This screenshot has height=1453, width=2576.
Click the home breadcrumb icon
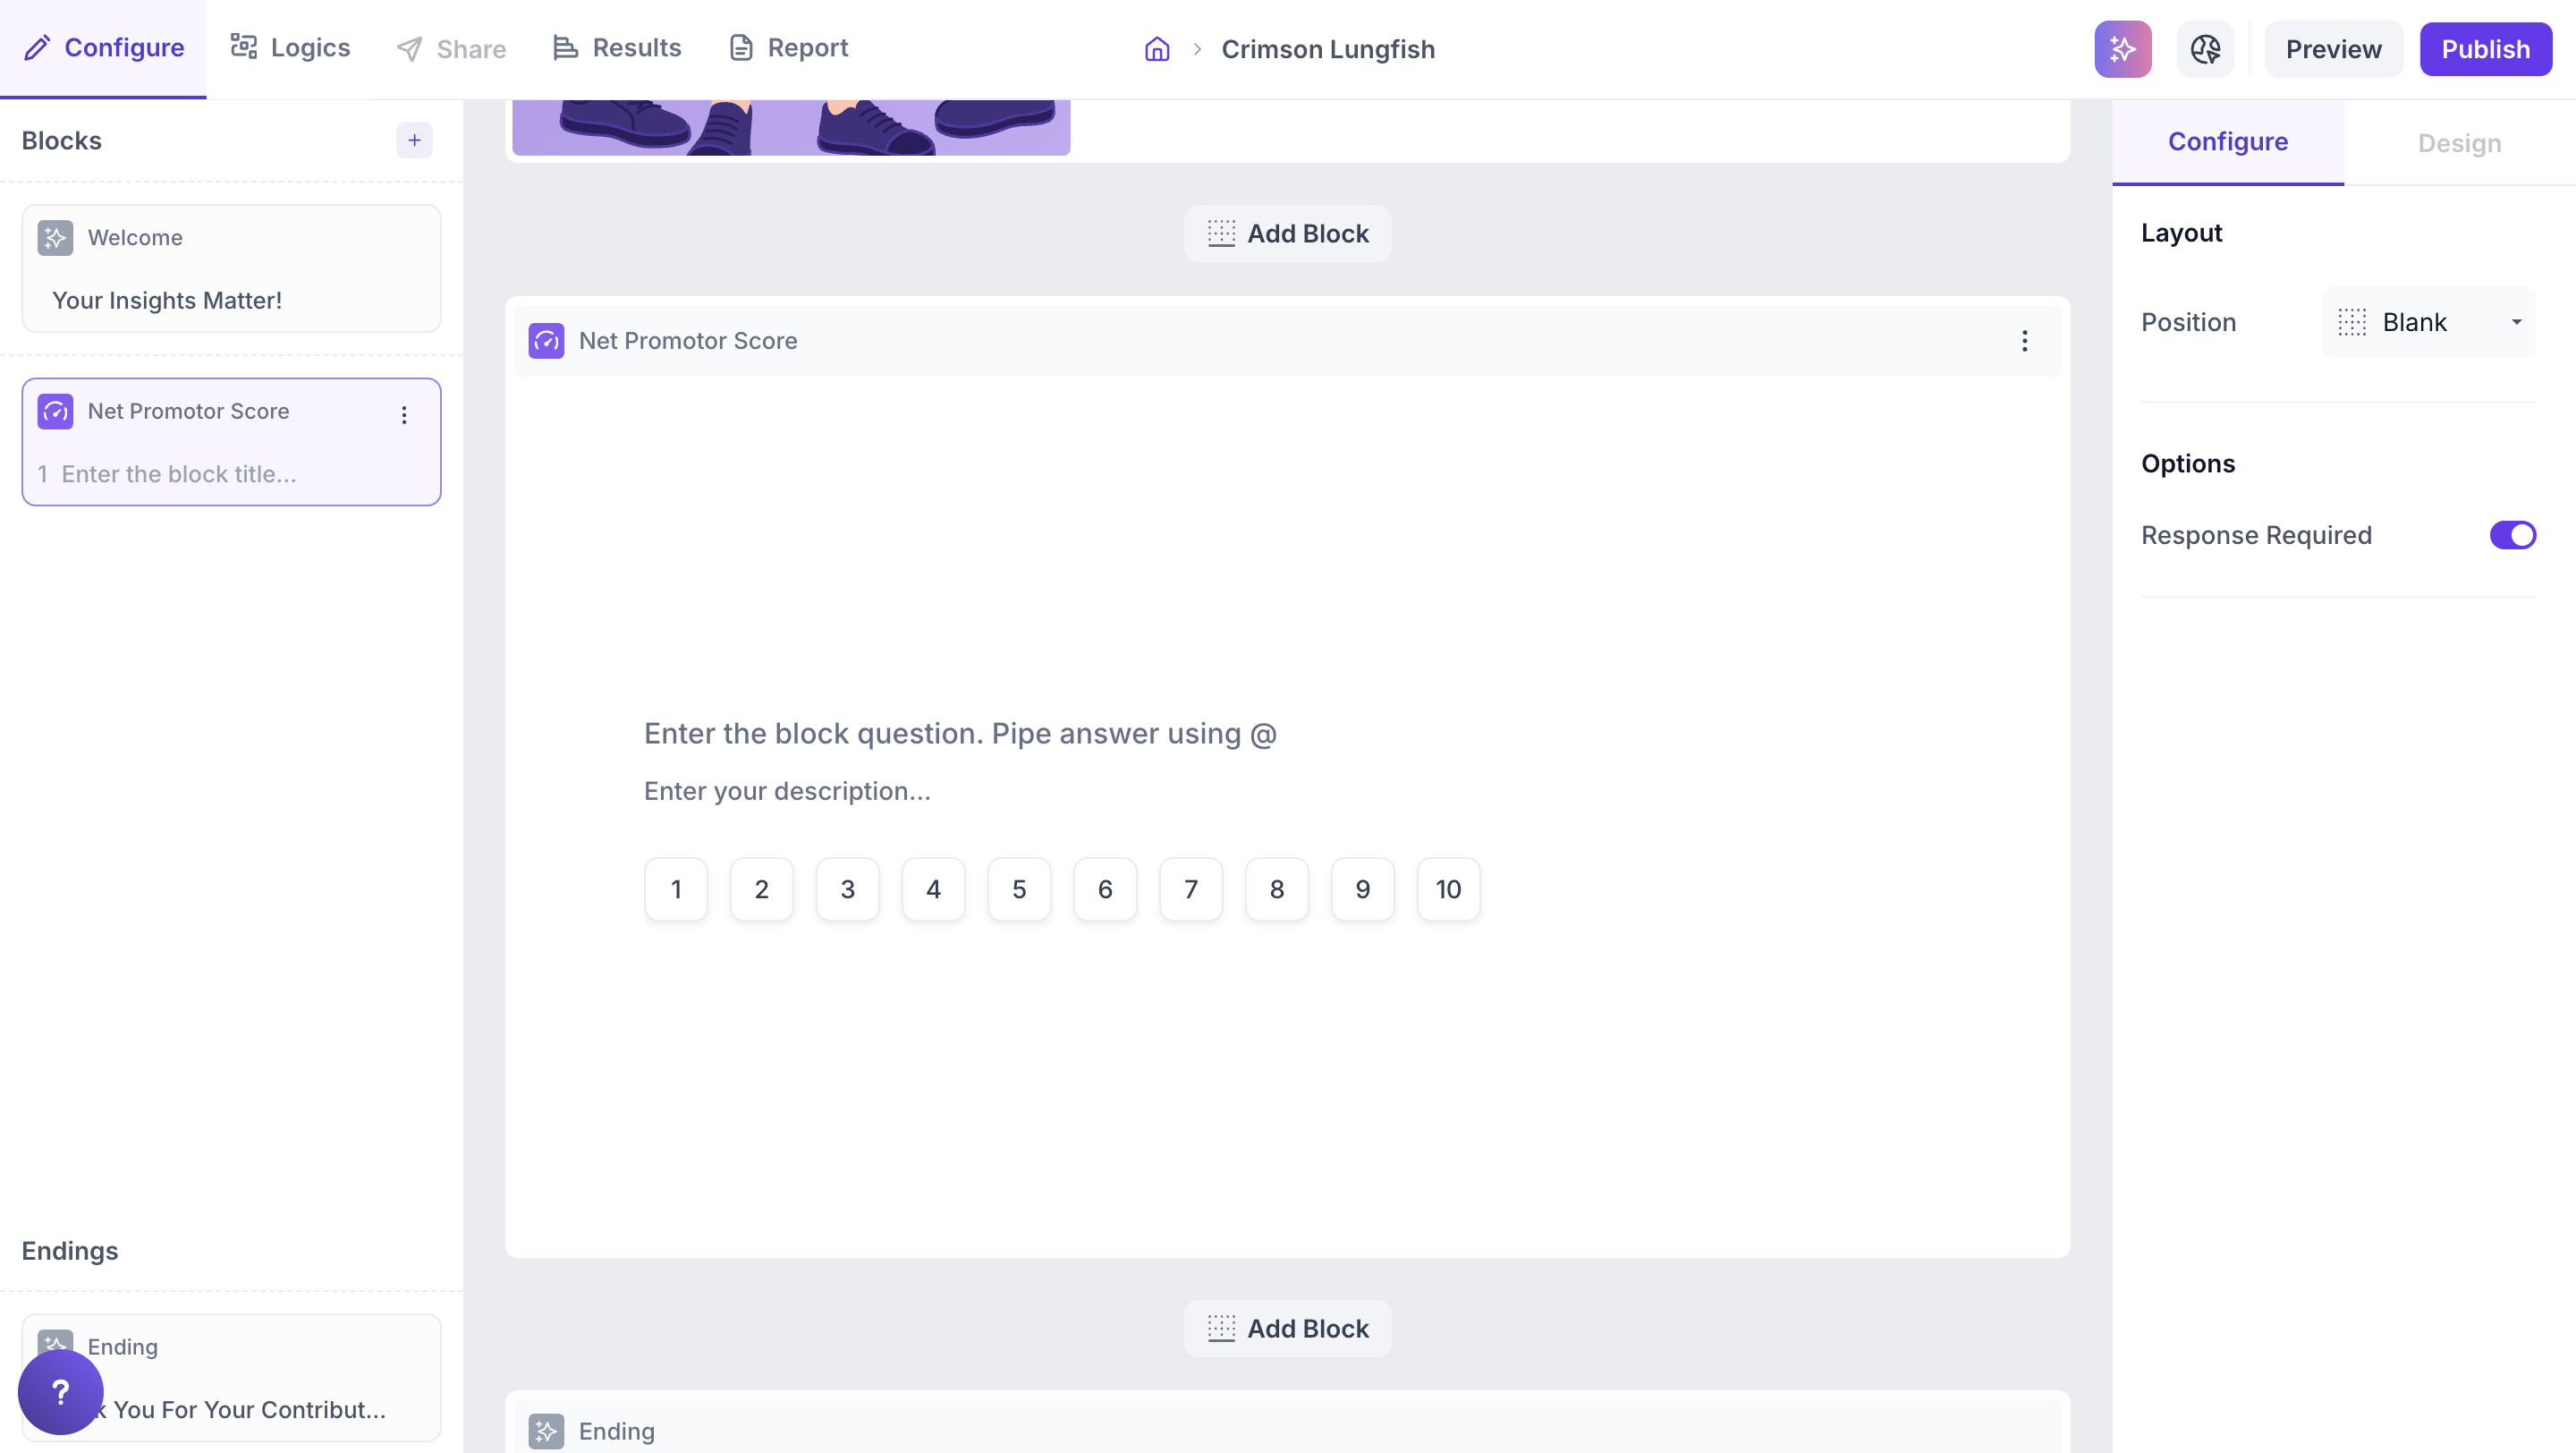point(1157,49)
